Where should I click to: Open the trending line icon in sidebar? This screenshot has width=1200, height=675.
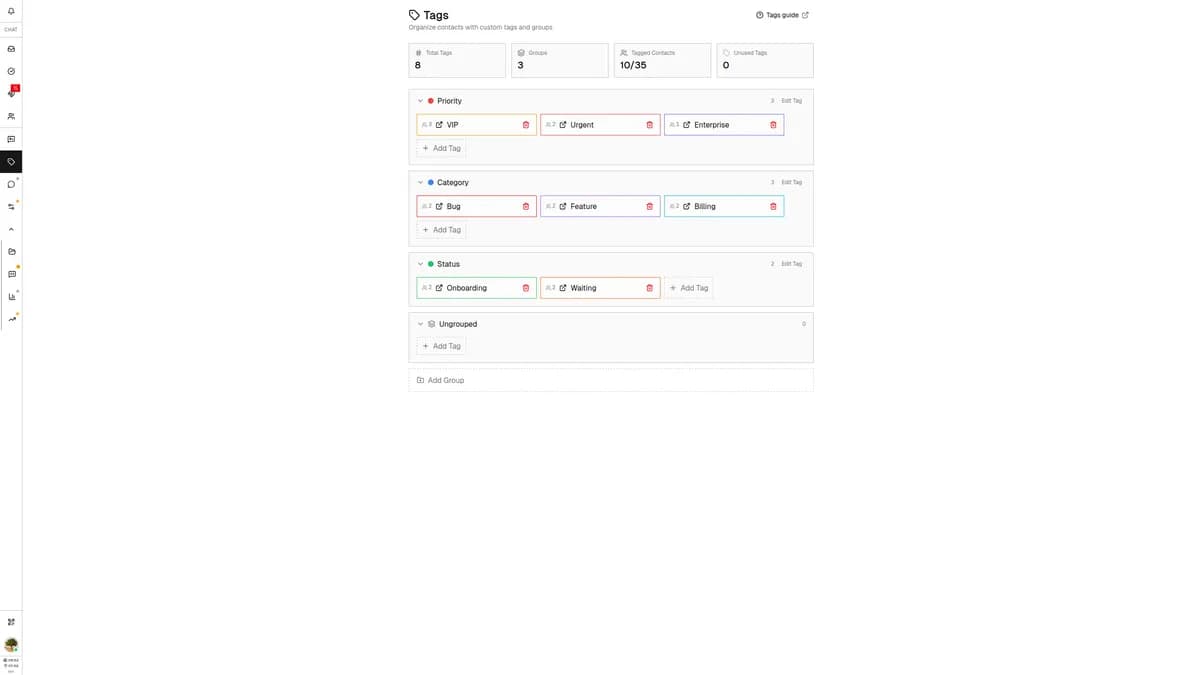[x=12, y=319]
